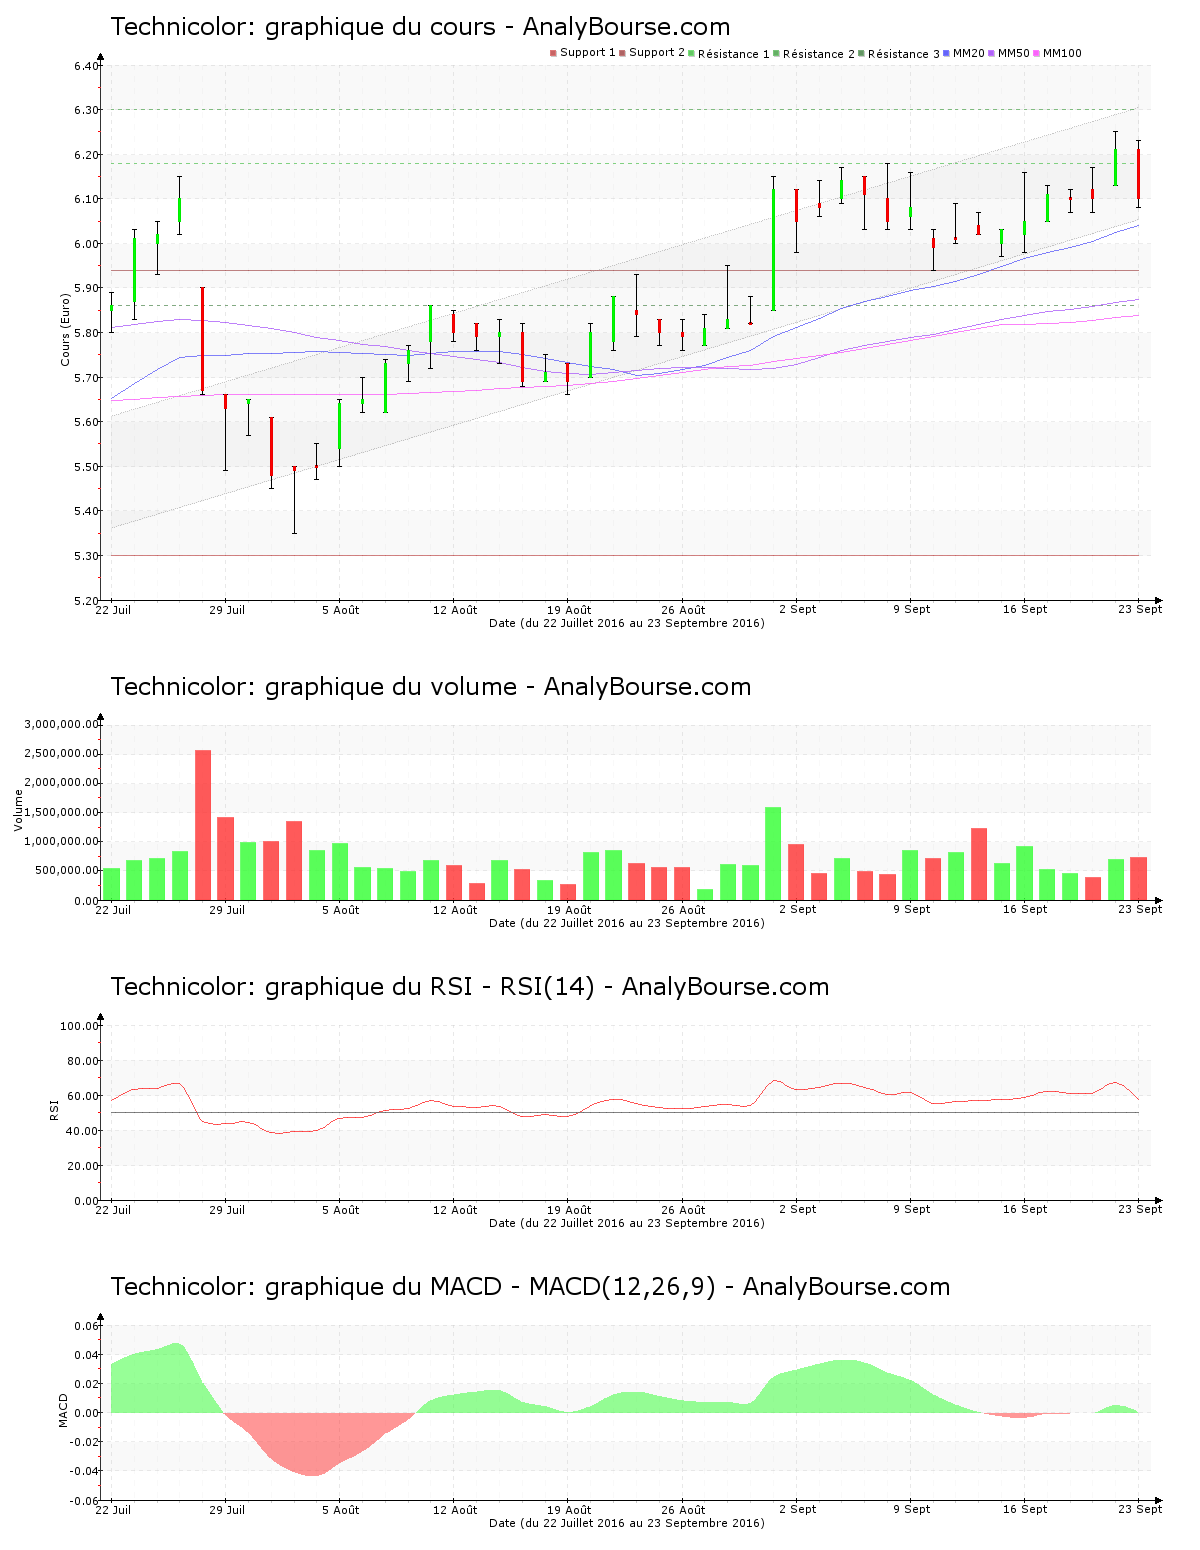The width and height of the screenshot is (1200, 1550).
Task: Click the long red candlestick after 22 Juil rally
Action: point(202,340)
